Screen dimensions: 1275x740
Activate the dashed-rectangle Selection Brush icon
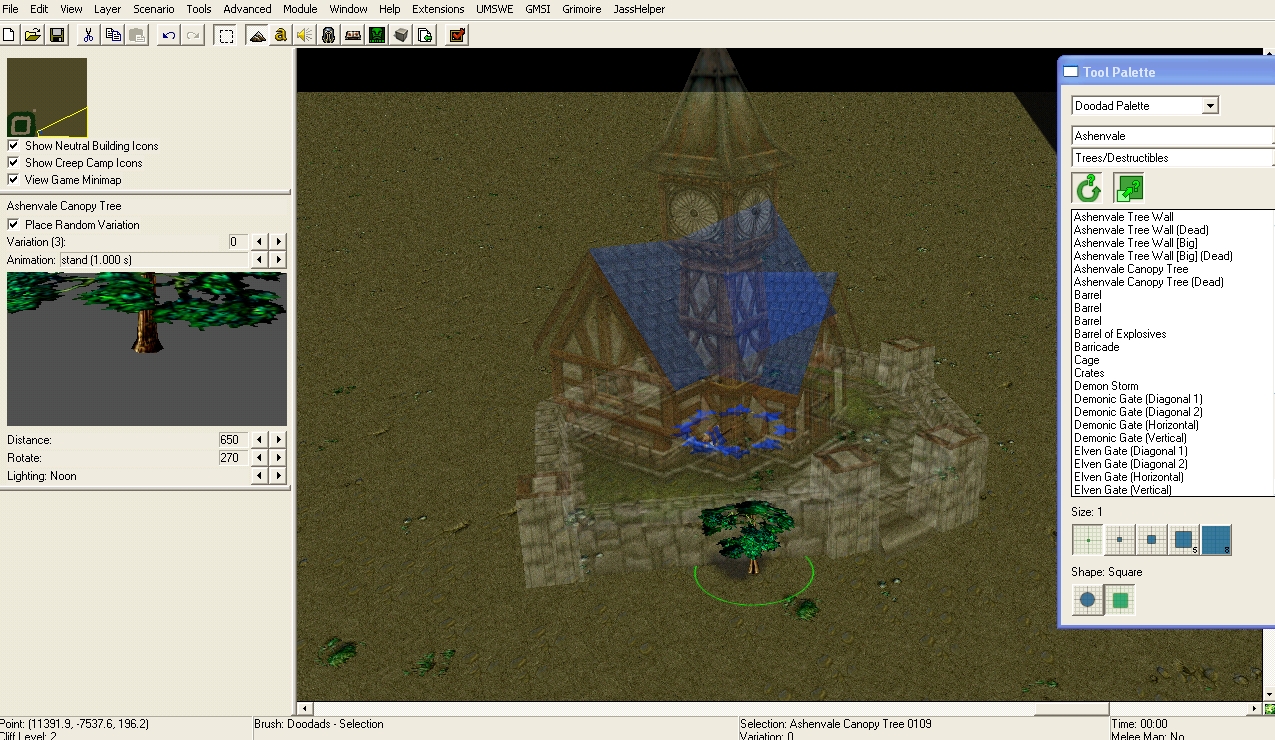tap(227, 35)
